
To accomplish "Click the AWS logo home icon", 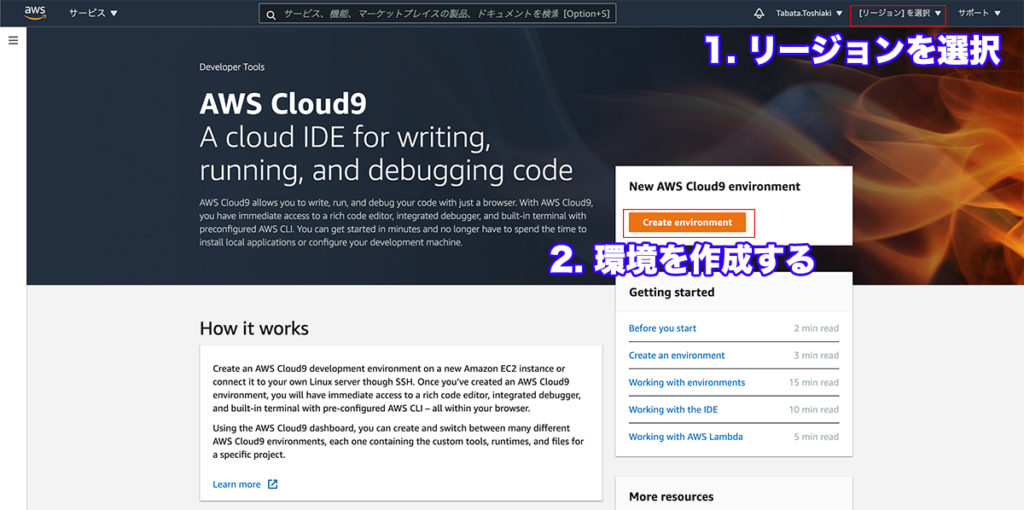I will point(35,13).
